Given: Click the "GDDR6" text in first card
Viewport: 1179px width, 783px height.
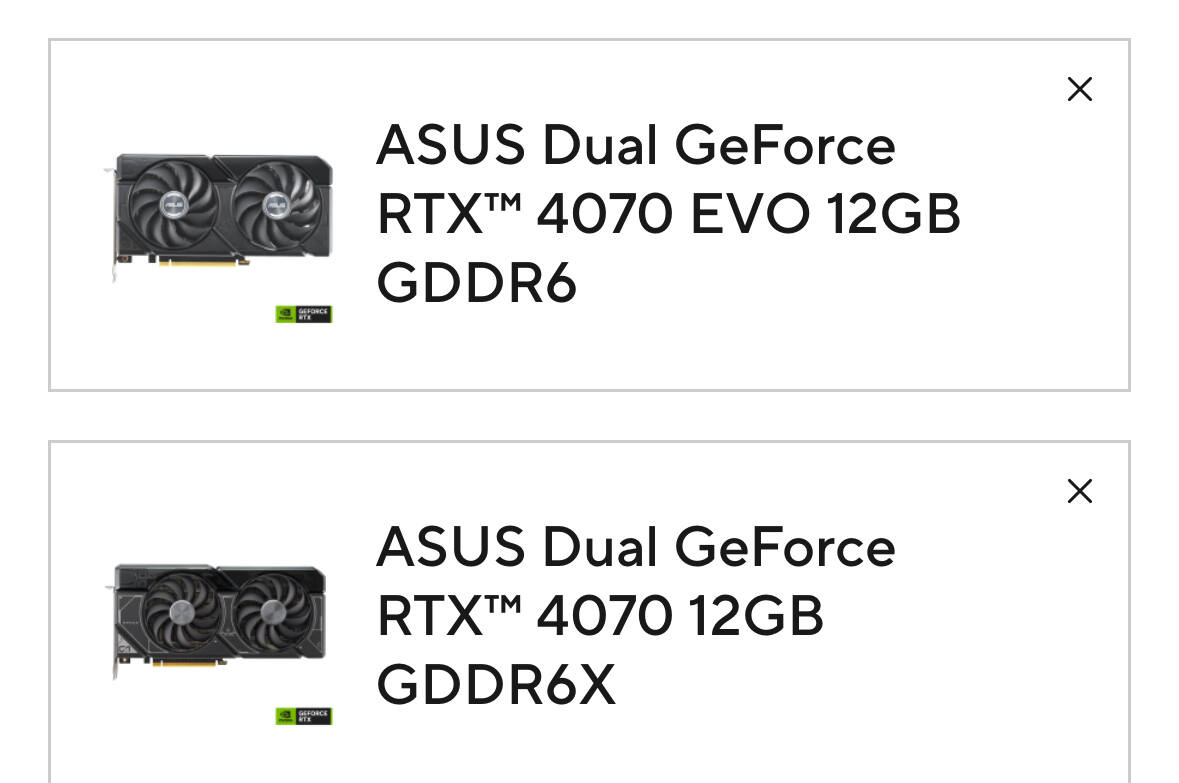Looking at the screenshot, I should click(x=477, y=283).
